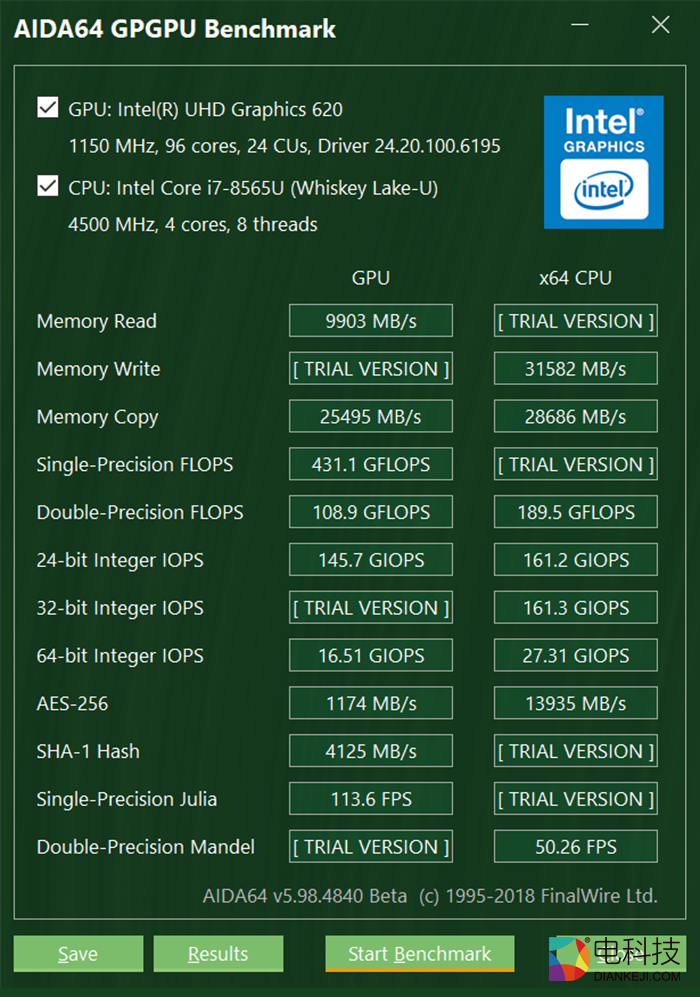Image resolution: width=700 pixels, height=997 pixels.
Task: Select the CPU AES-256 result field
Action: point(575,704)
